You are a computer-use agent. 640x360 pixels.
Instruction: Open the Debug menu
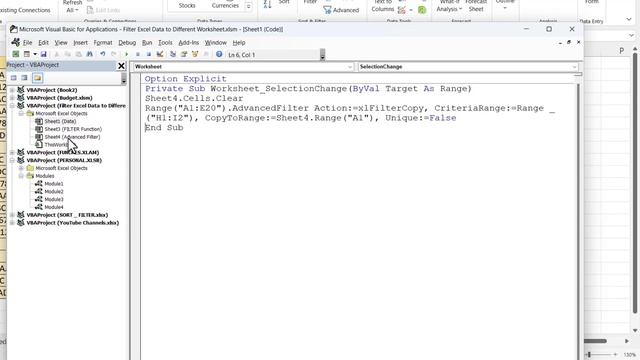pos(127,42)
